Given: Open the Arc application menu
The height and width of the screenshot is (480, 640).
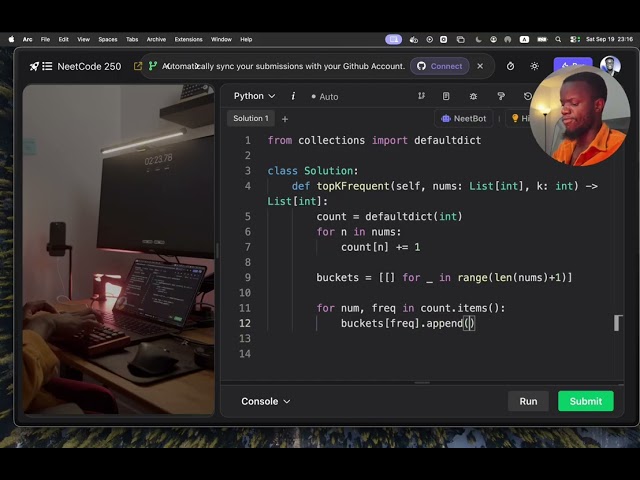Looking at the screenshot, I should tap(27, 40).
